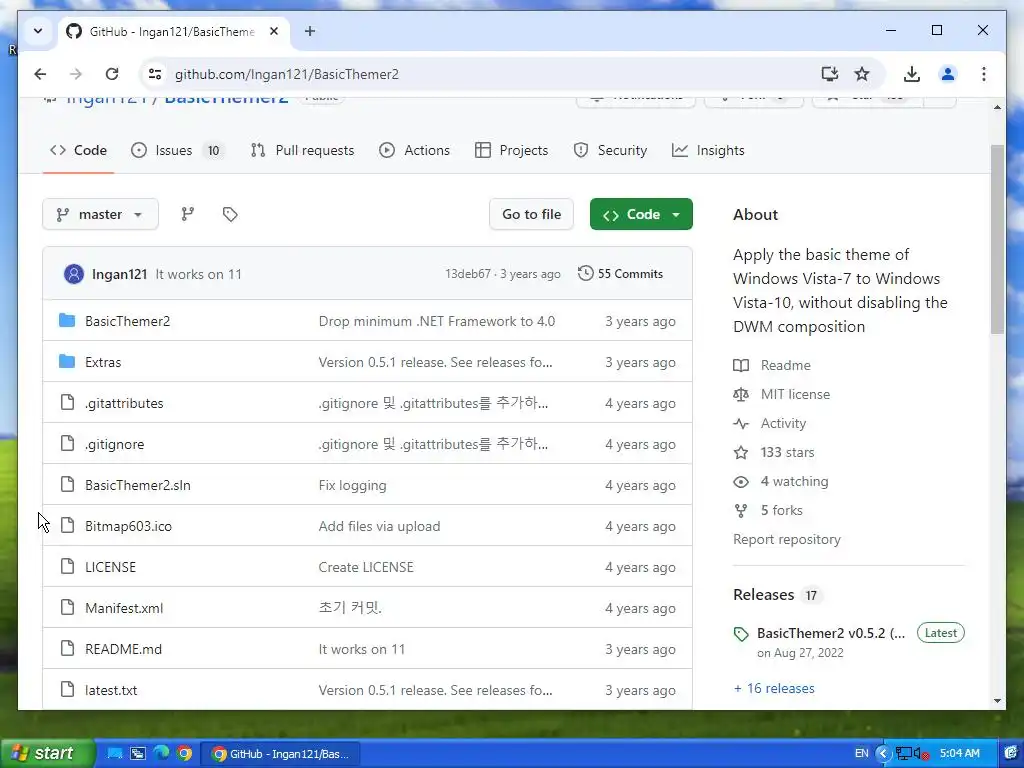Image resolution: width=1024 pixels, height=768 pixels.
Task: Open the + 16 releases link
Action: [x=774, y=688]
